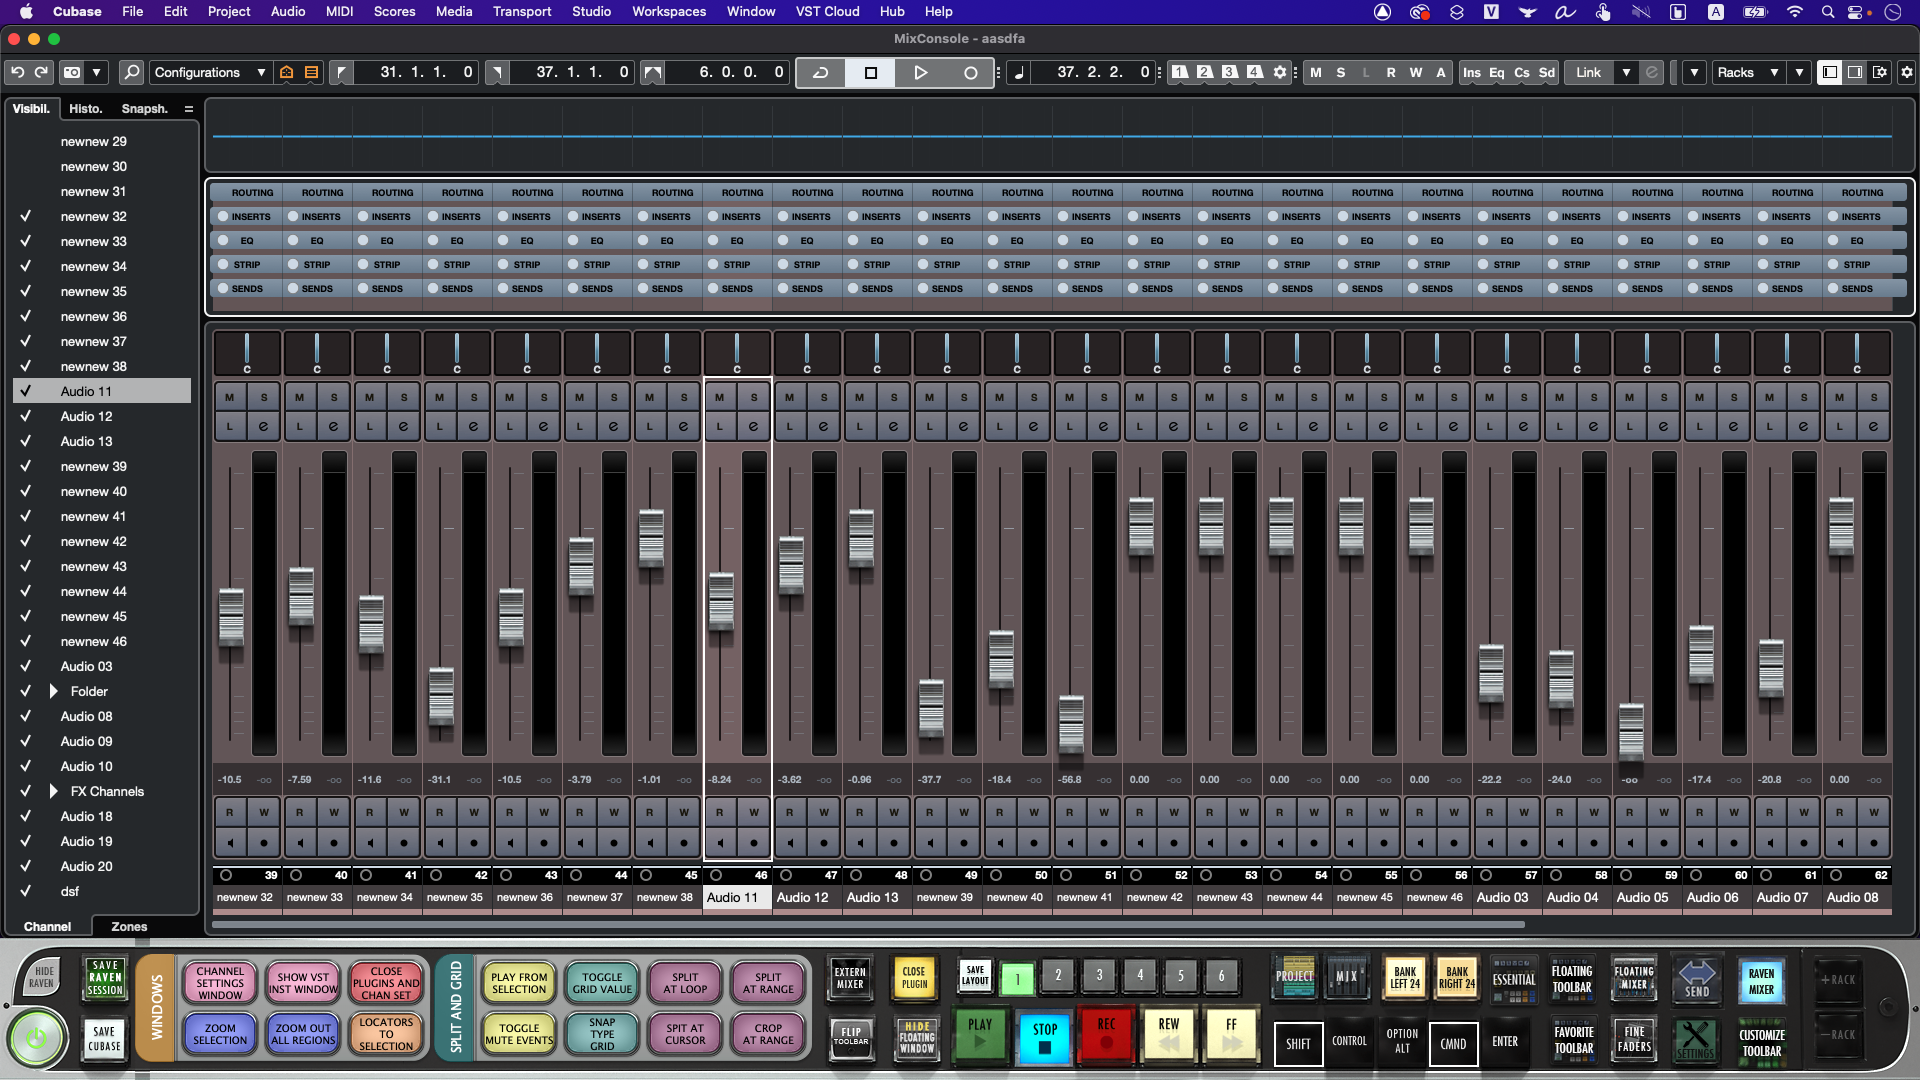Toggle the transport Cycle loop button
The height and width of the screenshot is (1080, 1920).
[x=820, y=72]
